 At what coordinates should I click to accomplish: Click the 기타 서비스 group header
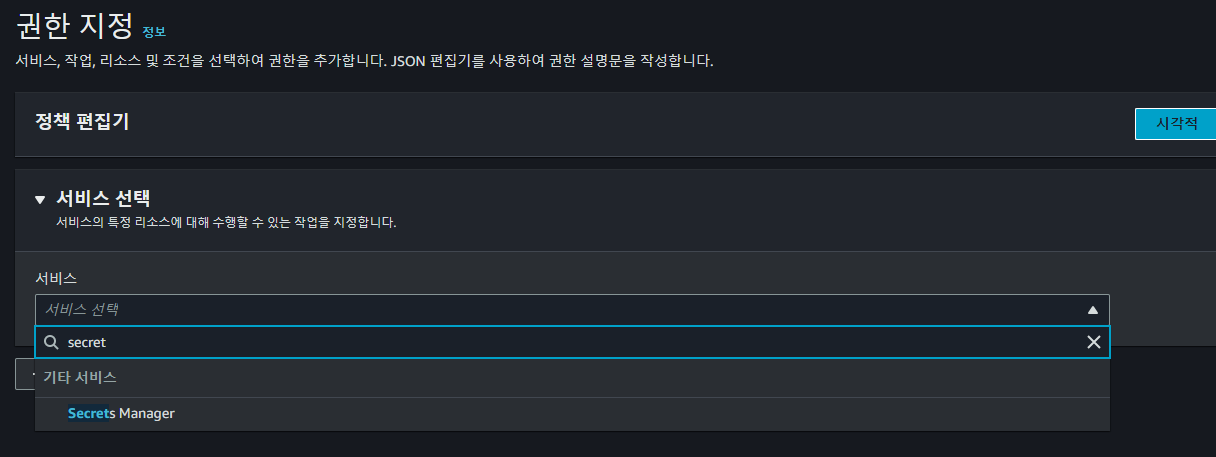[x=80, y=378]
